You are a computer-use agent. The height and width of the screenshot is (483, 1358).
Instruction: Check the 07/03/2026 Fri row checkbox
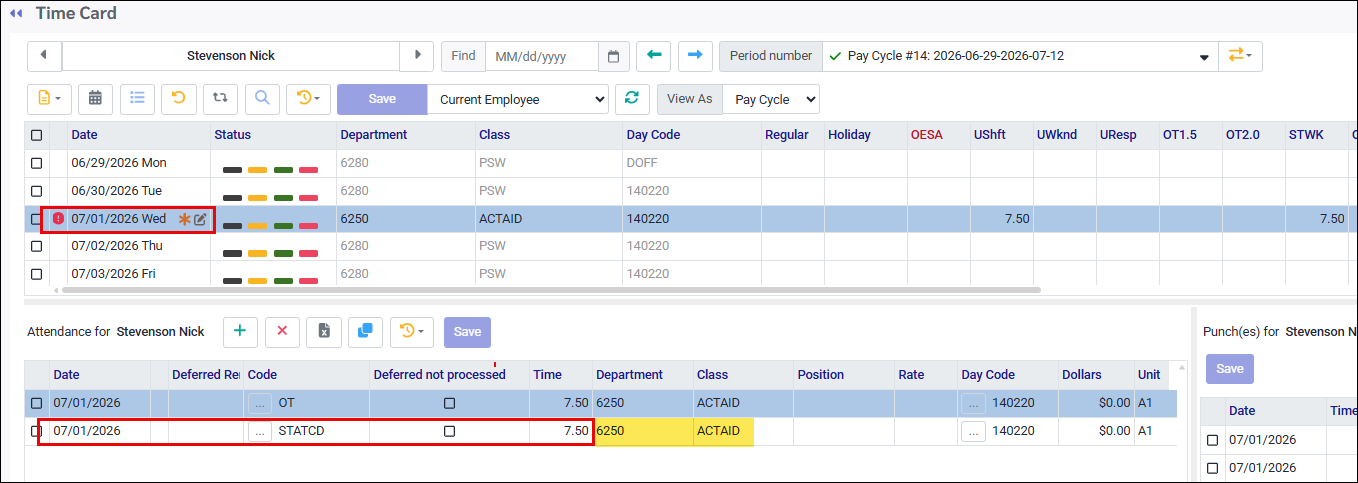point(36,274)
